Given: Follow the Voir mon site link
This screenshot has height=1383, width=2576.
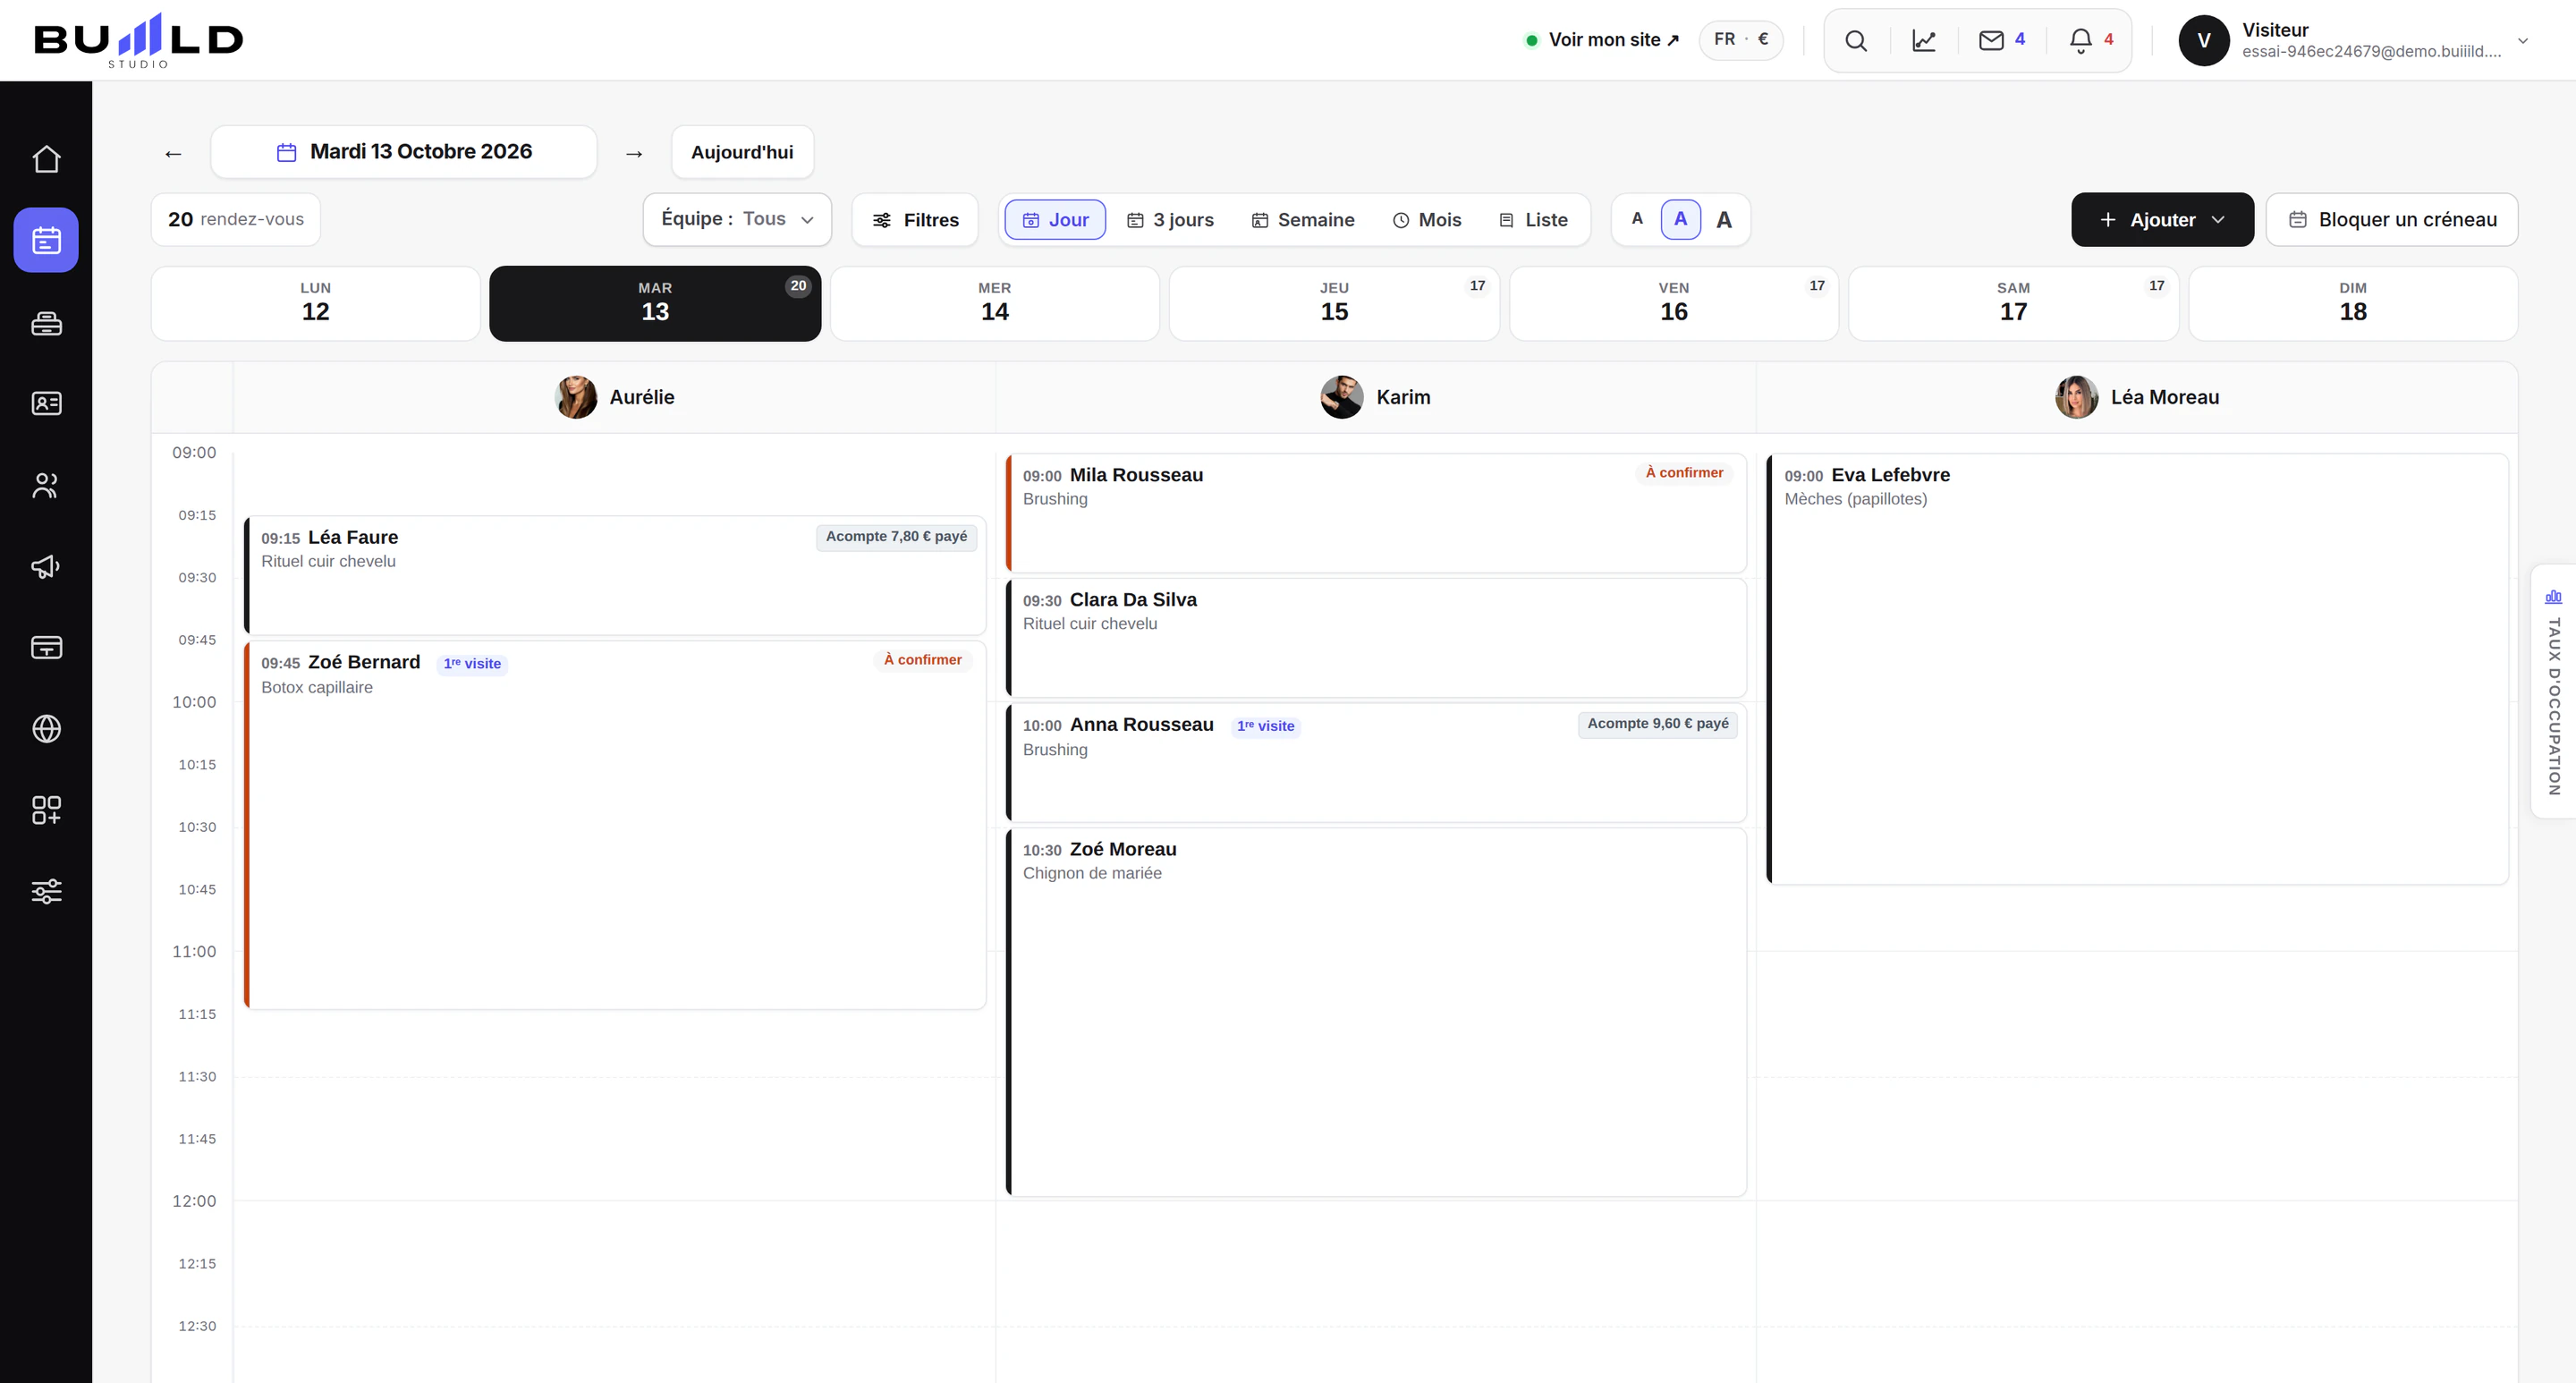Looking at the screenshot, I should tap(1602, 40).
